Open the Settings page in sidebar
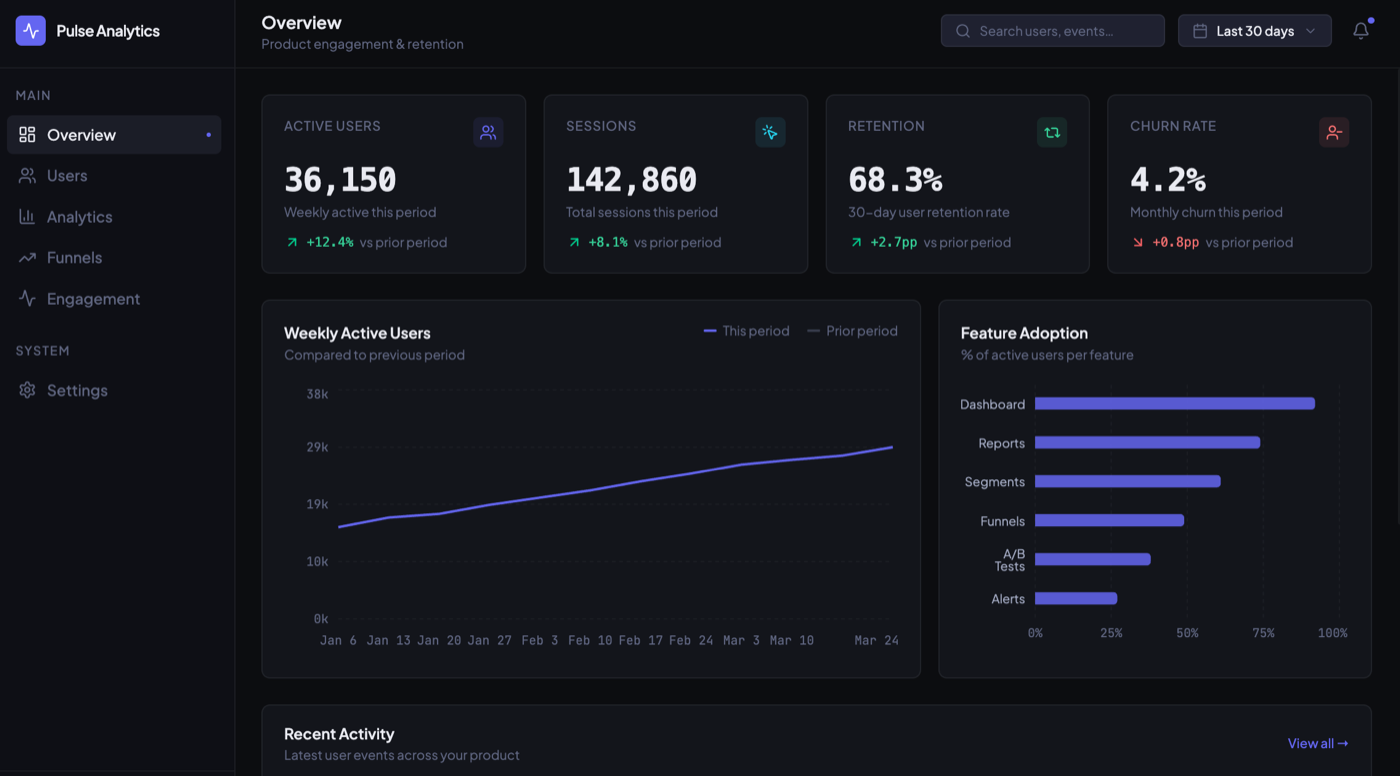1400x776 pixels. [114, 390]
